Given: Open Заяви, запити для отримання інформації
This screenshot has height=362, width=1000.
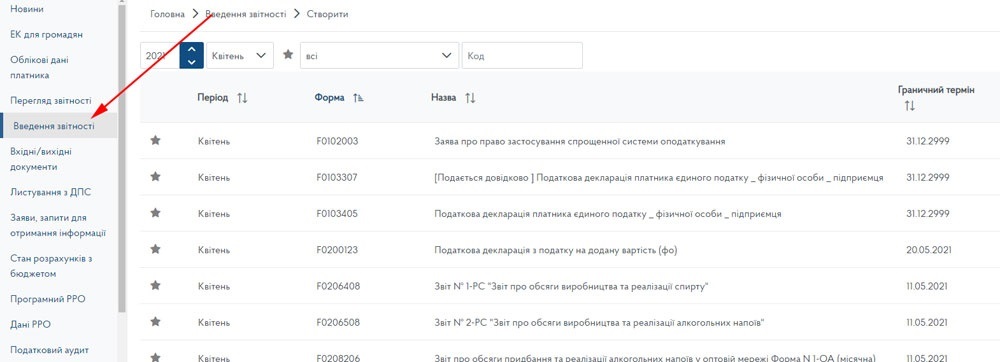Looking at the screenshot, I should pos(58,226).
